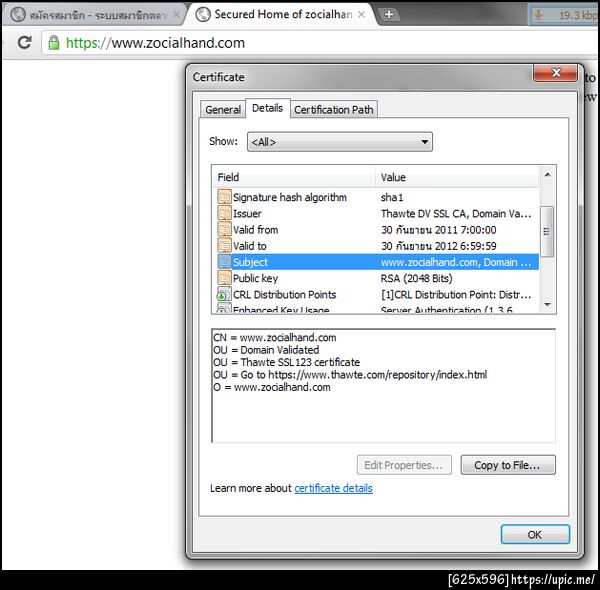600x590 pixels.
Task: Click the thawte.com repository OU line
Action: pyautogui.click(x=350, y=375)
